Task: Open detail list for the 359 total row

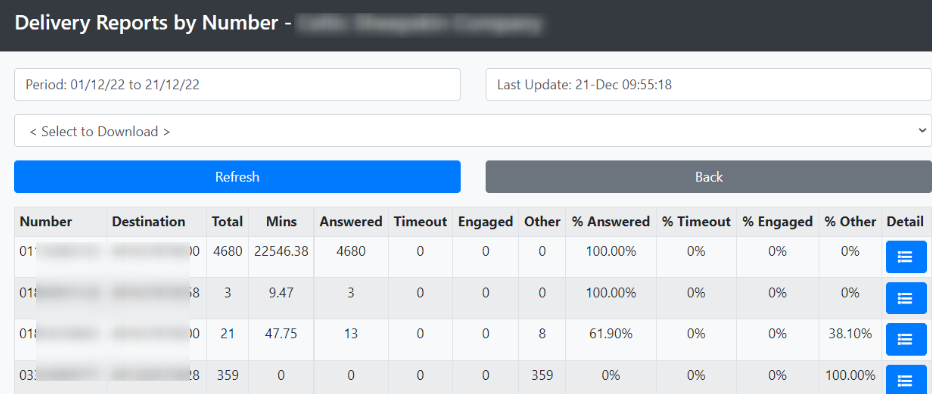Action: (x=906, y=379)
